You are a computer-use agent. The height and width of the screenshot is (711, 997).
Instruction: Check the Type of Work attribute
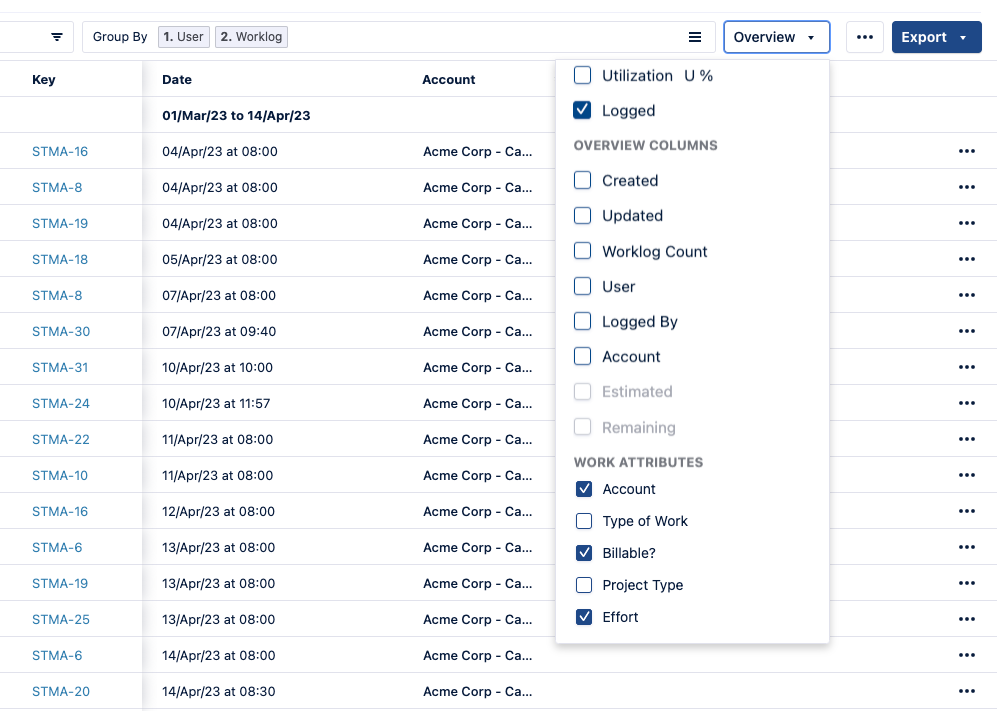[x=584, y=521]
